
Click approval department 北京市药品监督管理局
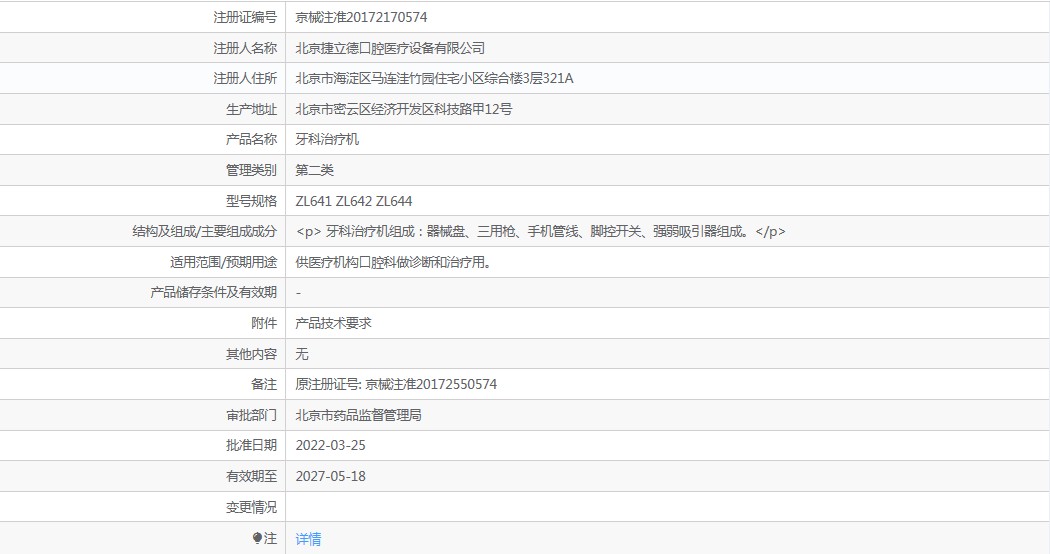pyautogui.click(x=359, y=415)
